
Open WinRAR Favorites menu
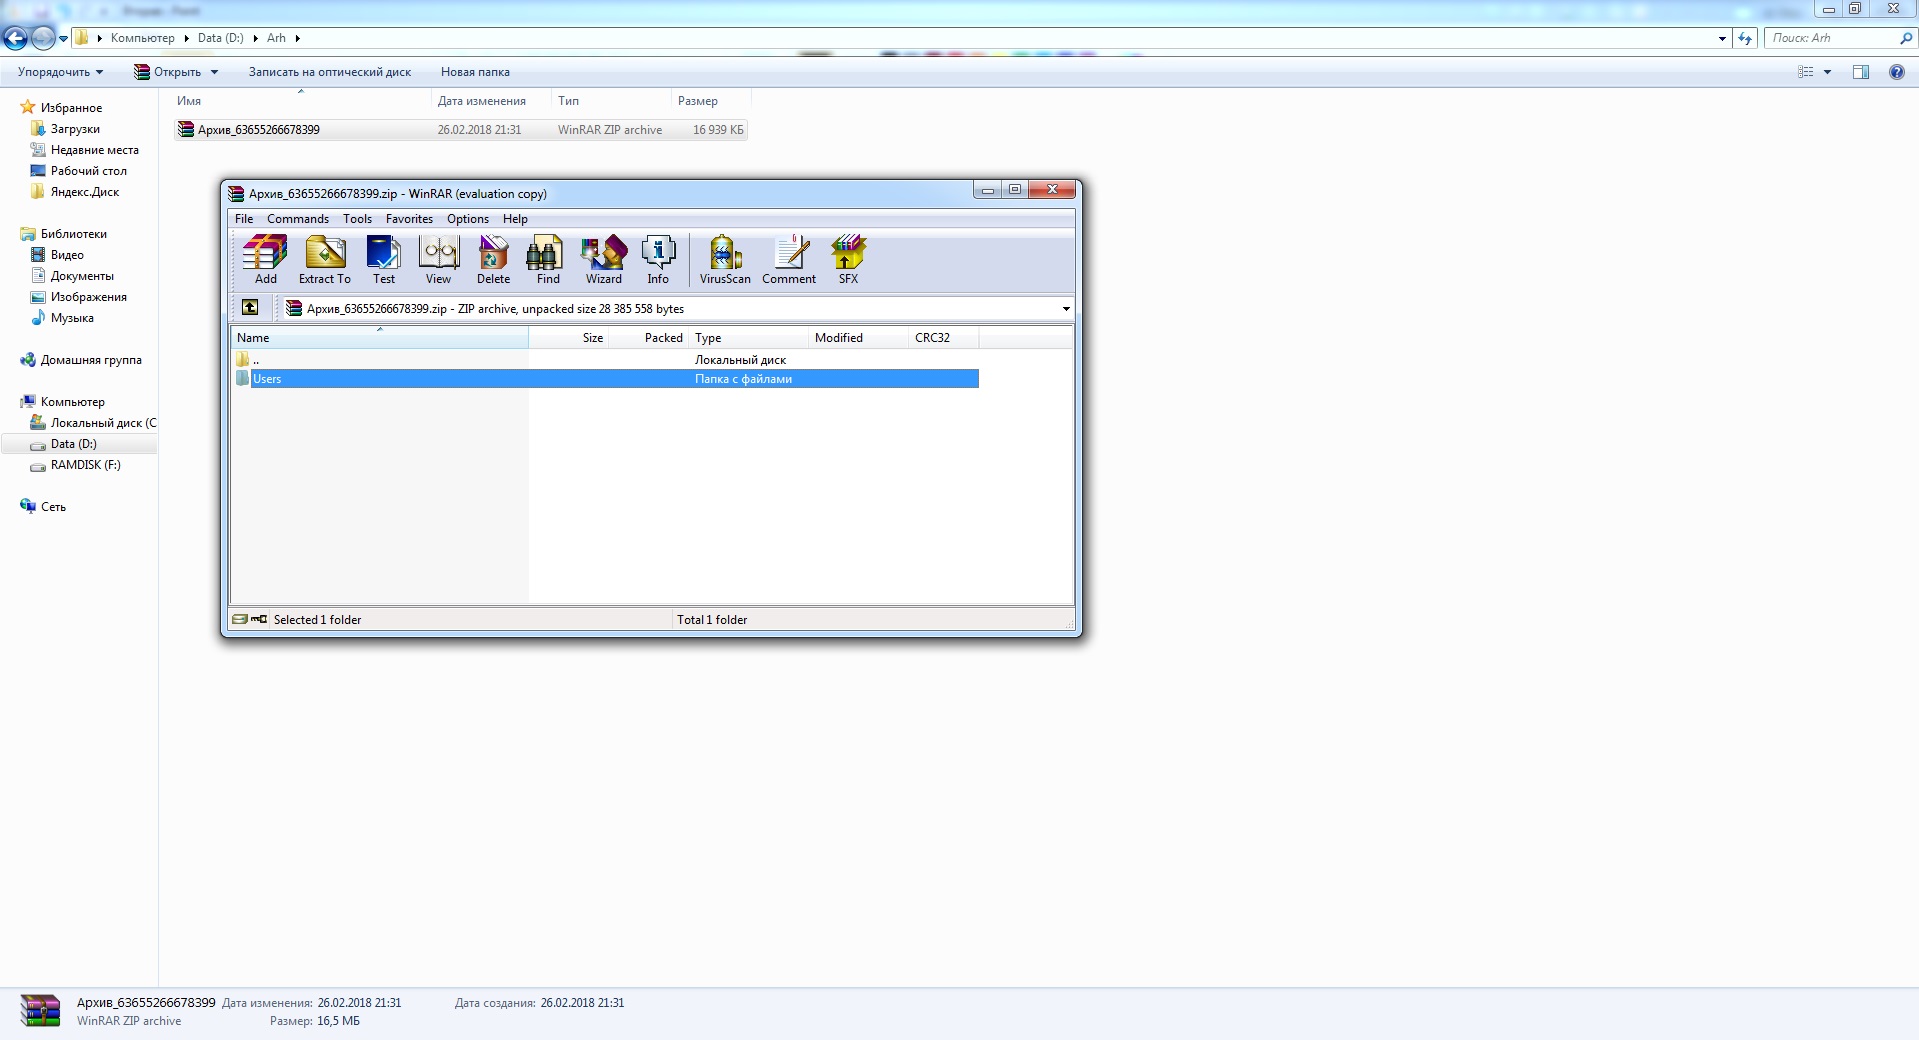[x=409, y=219]
